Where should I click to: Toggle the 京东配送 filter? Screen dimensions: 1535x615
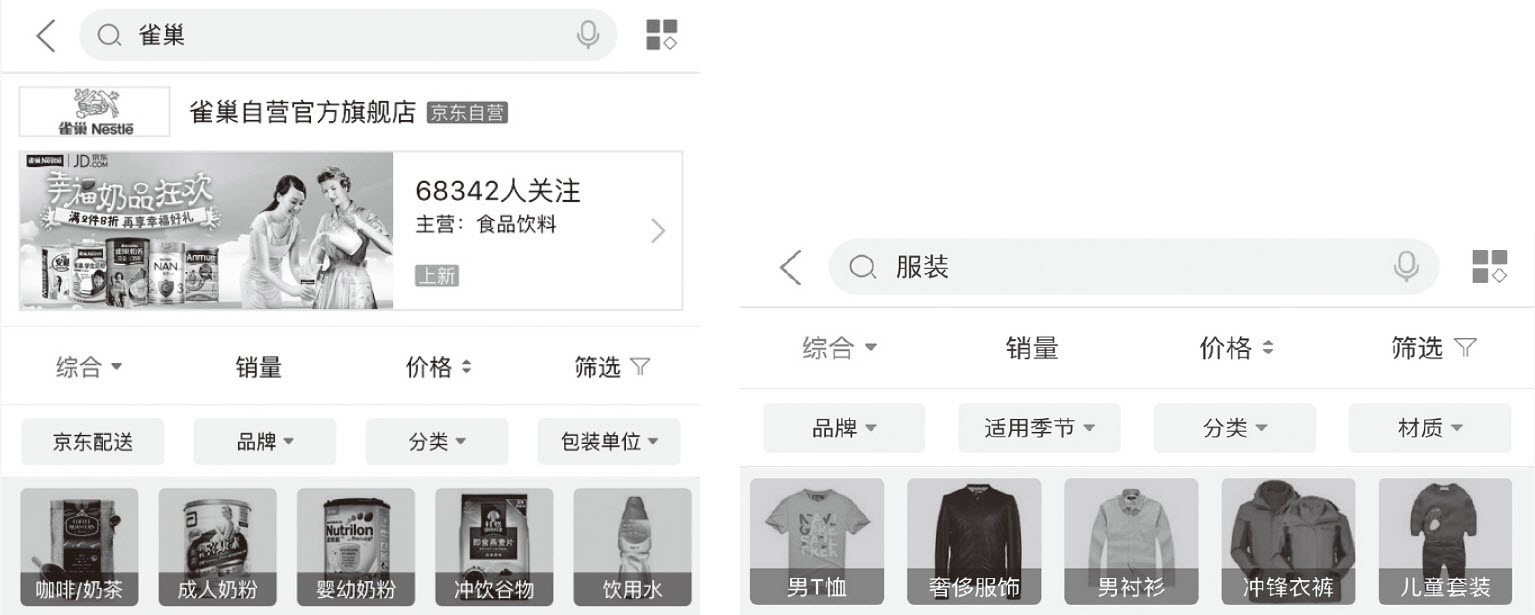93,441
